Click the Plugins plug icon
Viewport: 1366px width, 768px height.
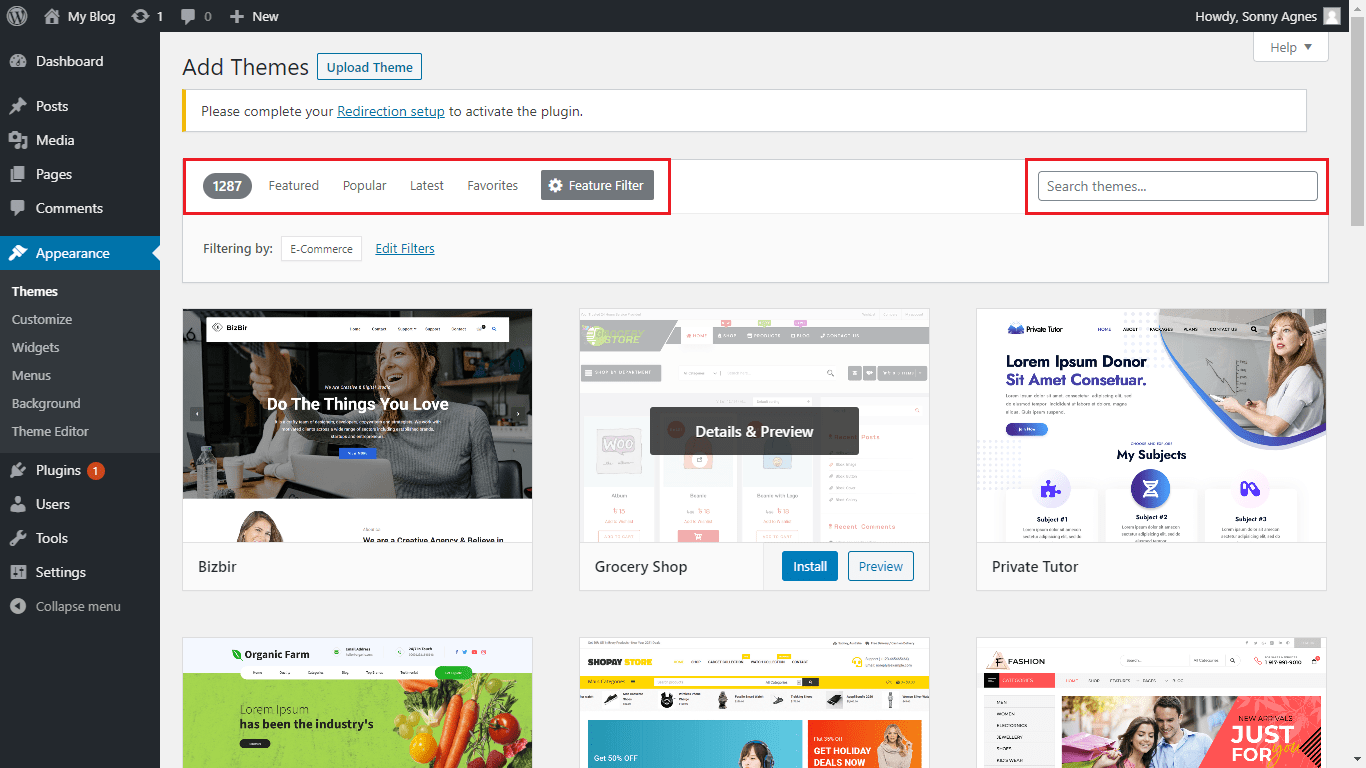18,470
